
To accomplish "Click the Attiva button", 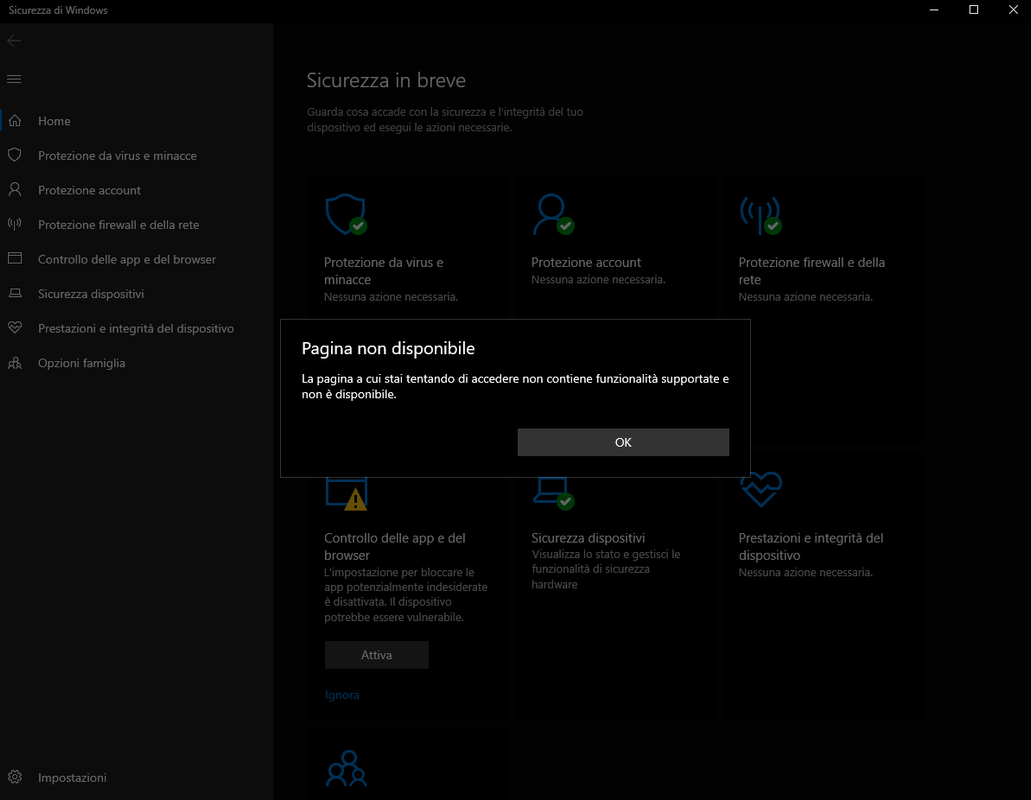I will 376,655.
